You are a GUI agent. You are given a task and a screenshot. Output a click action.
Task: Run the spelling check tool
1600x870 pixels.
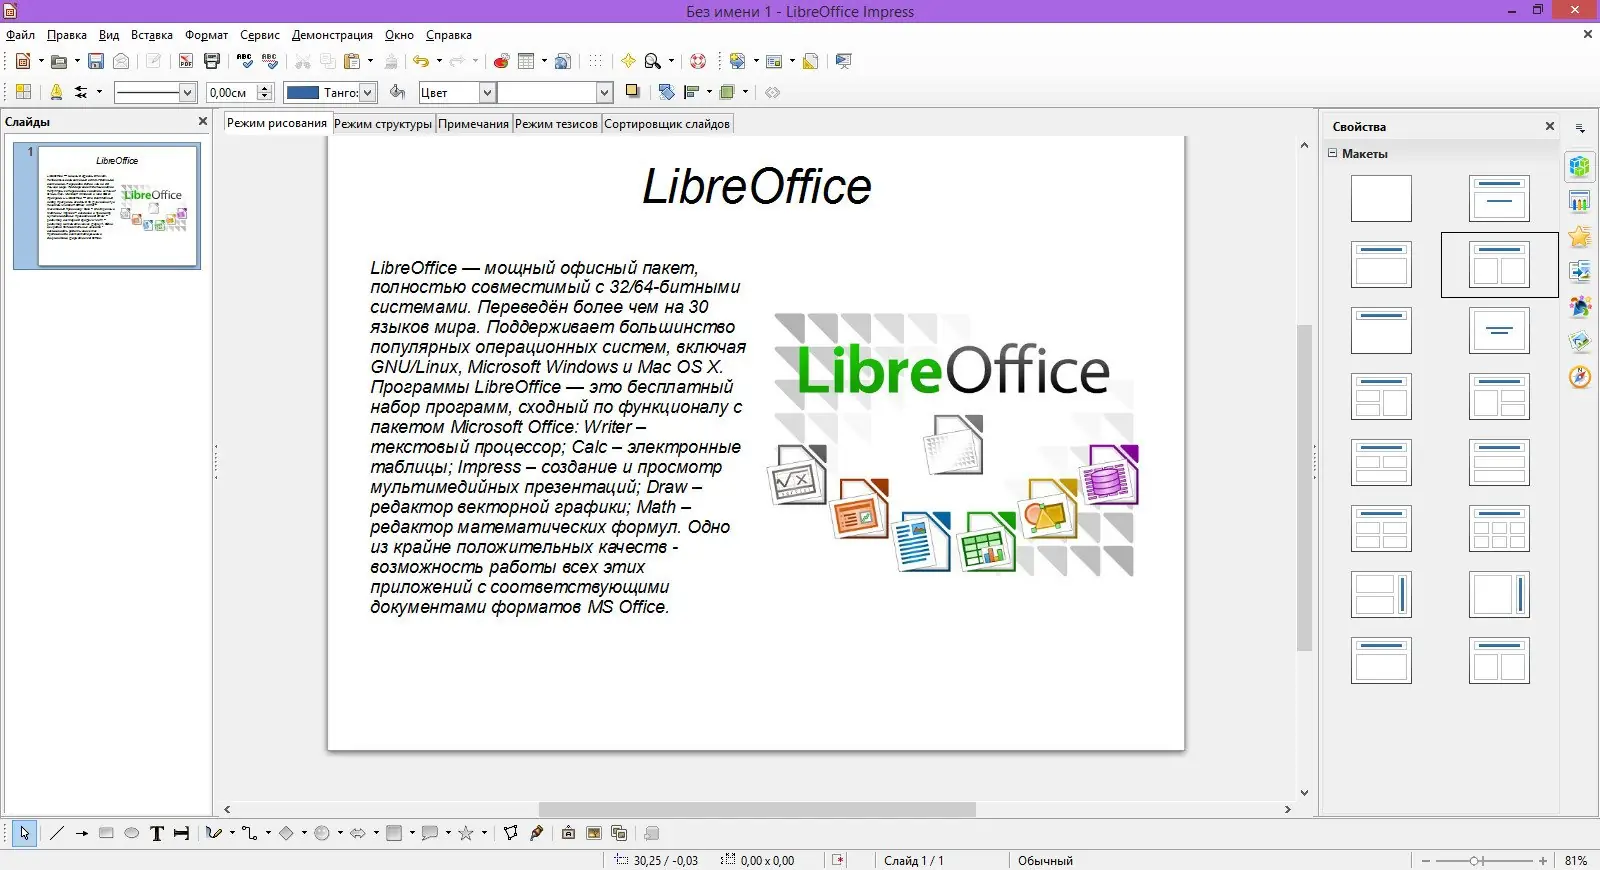pyautogui.click(x=245, y=61)
